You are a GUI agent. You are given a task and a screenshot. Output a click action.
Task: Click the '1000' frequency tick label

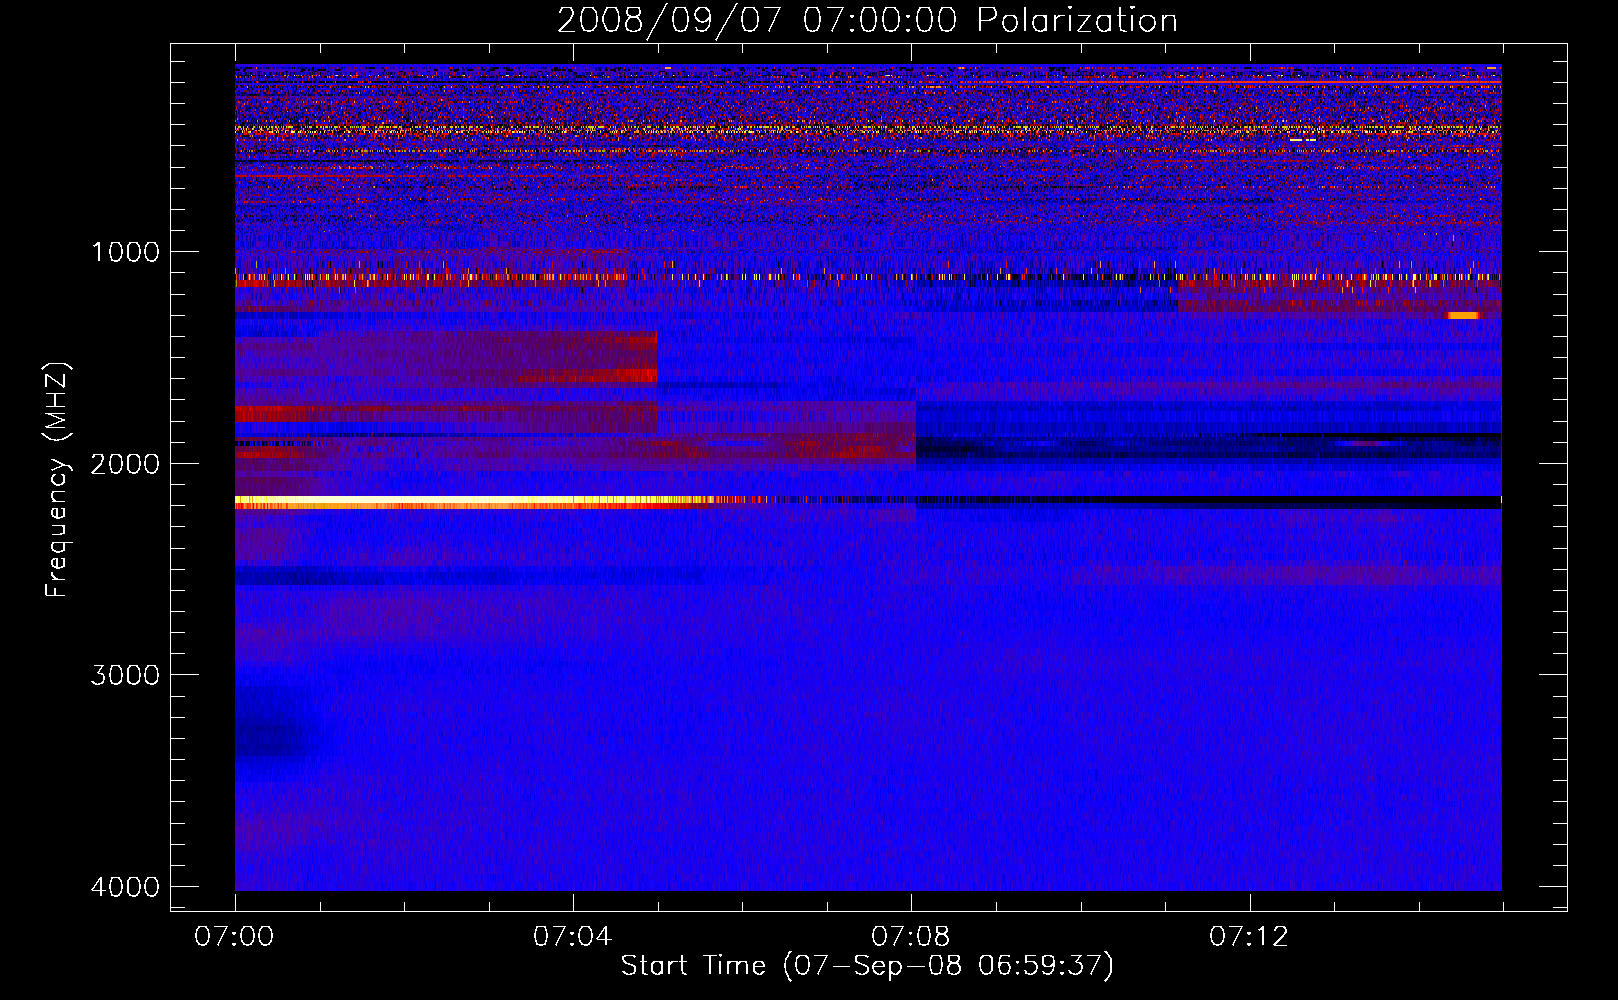click(125, 252)
